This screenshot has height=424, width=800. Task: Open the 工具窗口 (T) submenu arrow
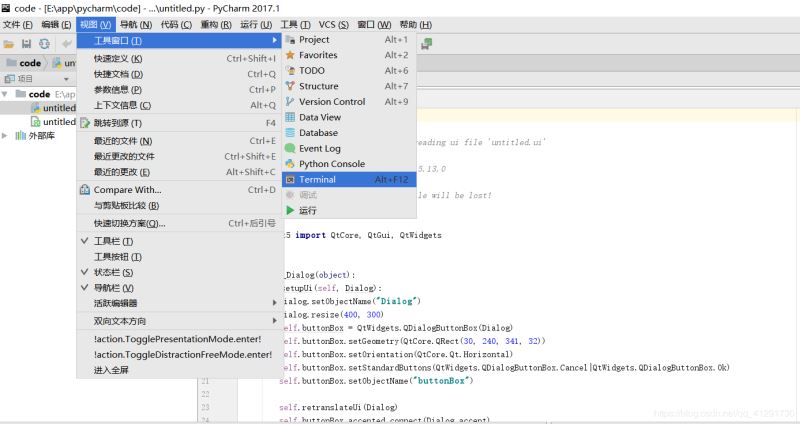click(x=275, y=40)
